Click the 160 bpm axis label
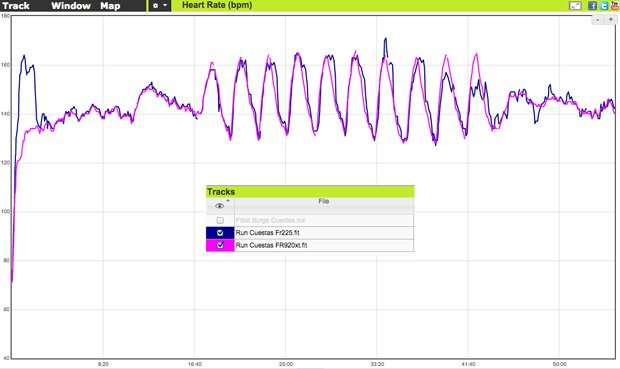Viewport: 620px width, 369px height. point(5,65)
